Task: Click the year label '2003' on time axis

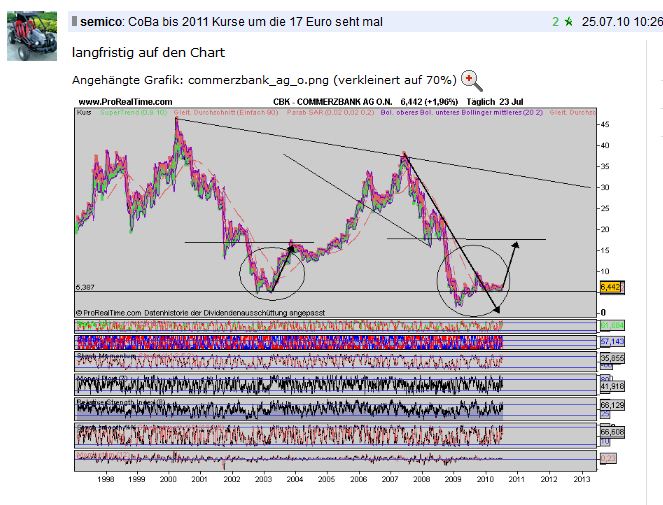Action: [263, 479]
